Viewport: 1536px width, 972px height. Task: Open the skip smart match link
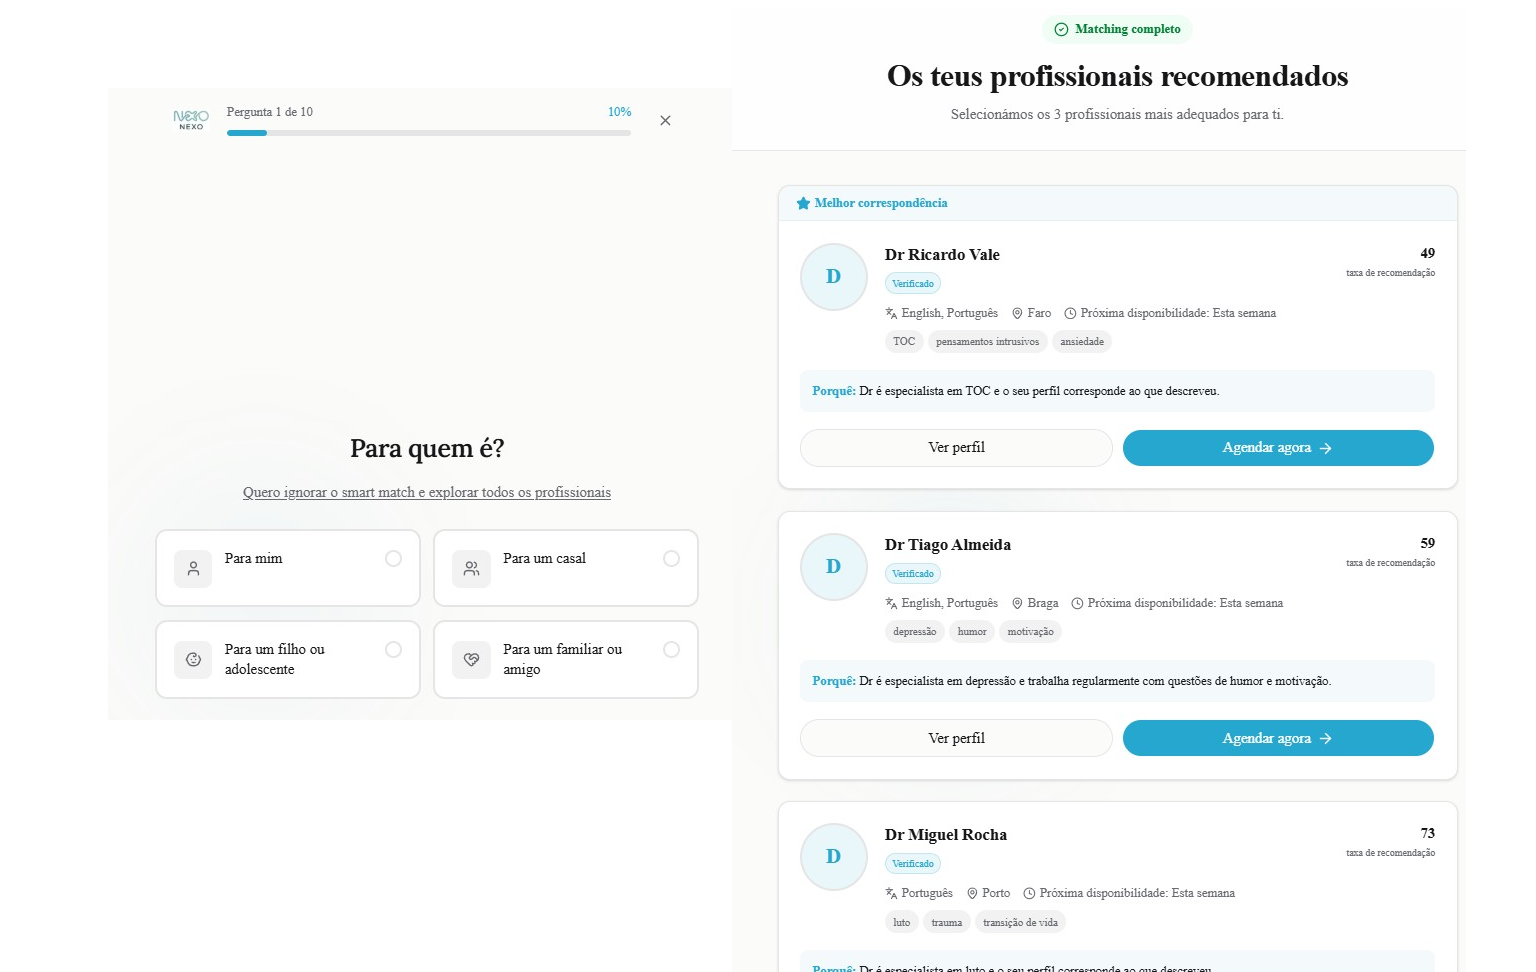[x=426, y=492]
